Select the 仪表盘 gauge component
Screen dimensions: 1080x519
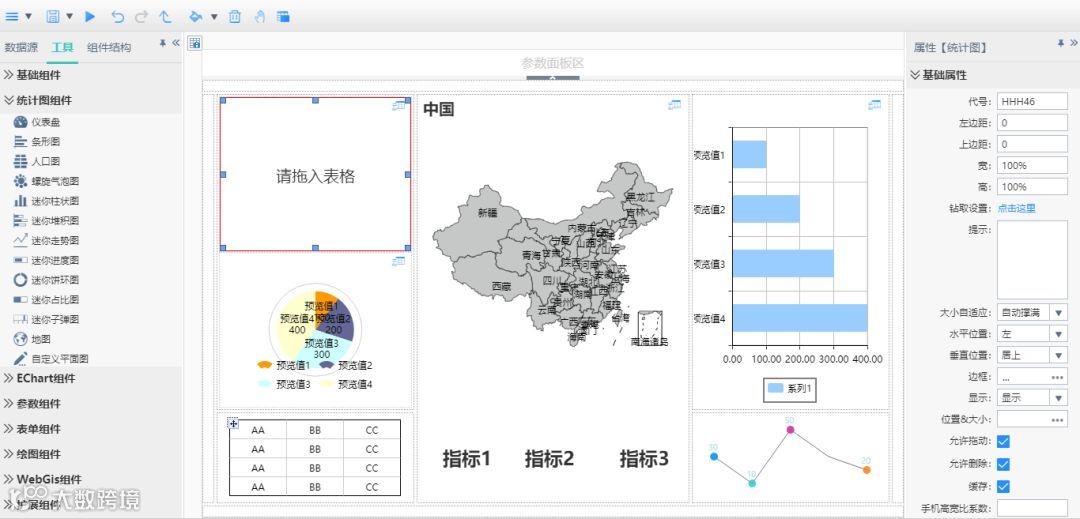click(39, 122)
